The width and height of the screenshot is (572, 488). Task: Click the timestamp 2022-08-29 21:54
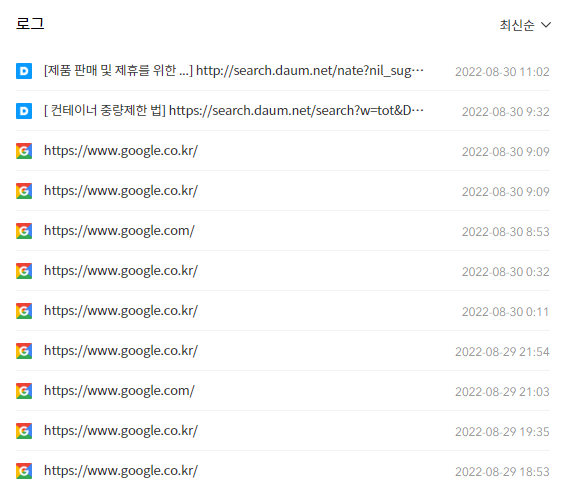pos(502,352)
